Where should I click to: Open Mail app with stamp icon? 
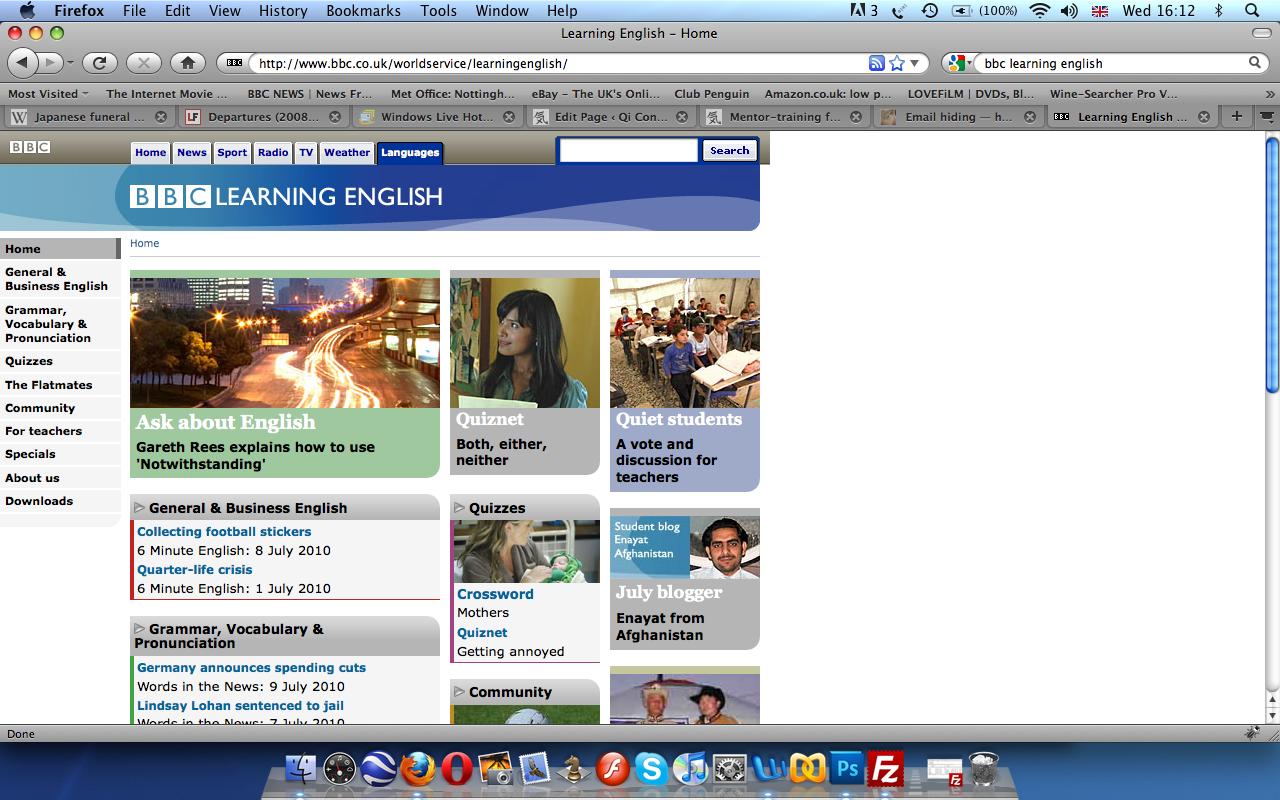[x=535, y=768]
